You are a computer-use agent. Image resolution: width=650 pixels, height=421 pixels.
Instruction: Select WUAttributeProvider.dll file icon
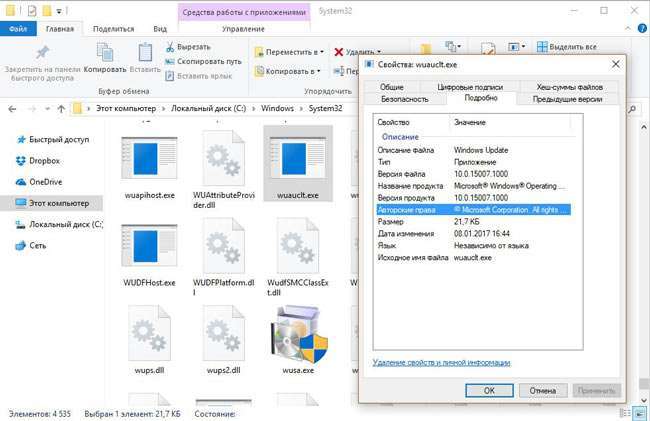223,158
